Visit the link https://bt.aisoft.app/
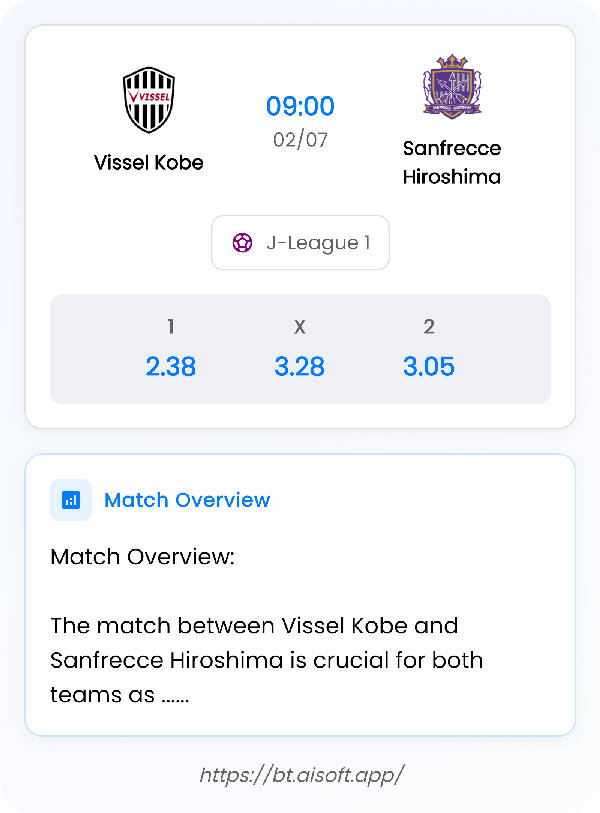This screenshot has width=600, height=813. point(300,773)
